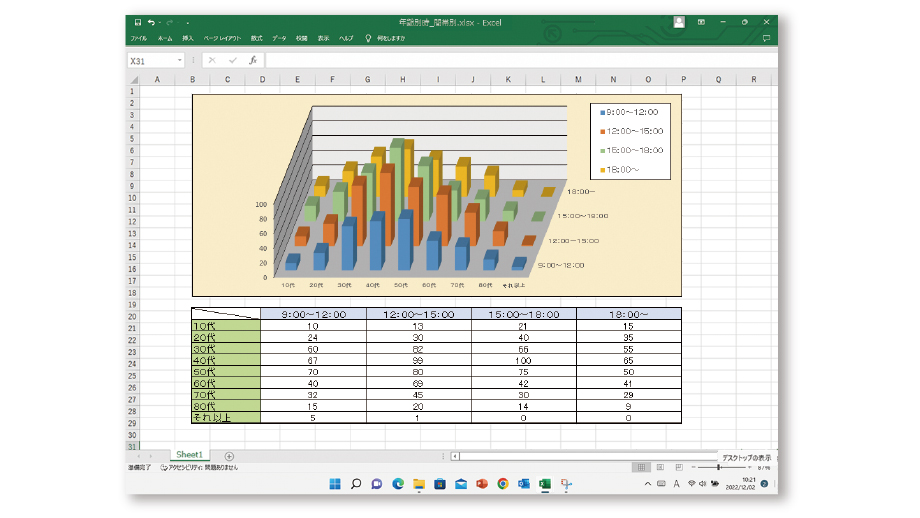Open File Explorer from taskbar
Viewport: 920px width, 518px height.
419,484
